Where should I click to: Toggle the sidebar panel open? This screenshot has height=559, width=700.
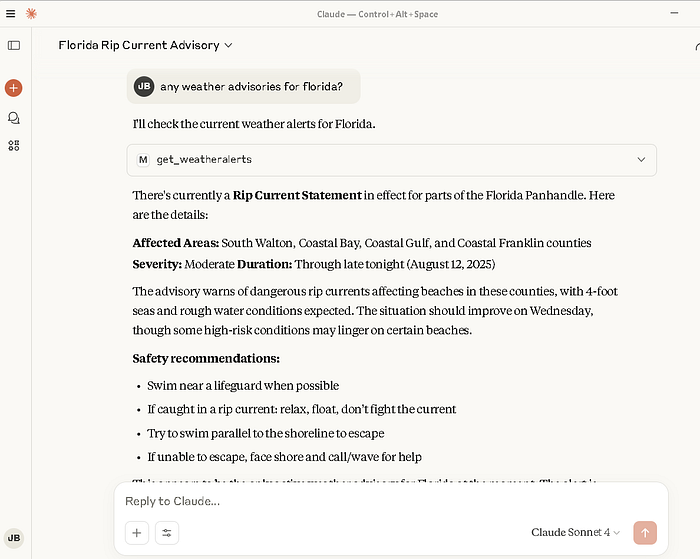coord(14,45)
